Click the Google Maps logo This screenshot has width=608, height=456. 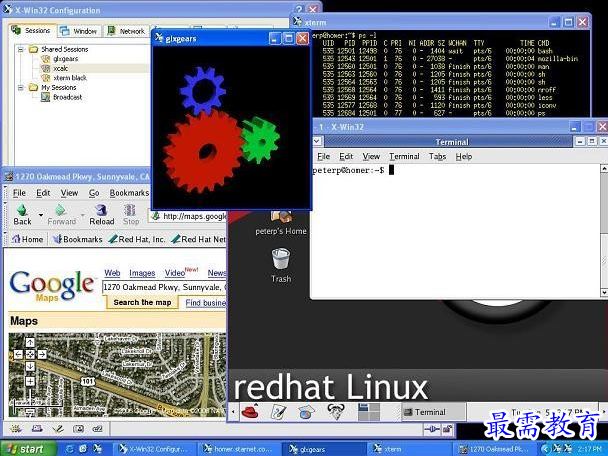coord(52,286)
